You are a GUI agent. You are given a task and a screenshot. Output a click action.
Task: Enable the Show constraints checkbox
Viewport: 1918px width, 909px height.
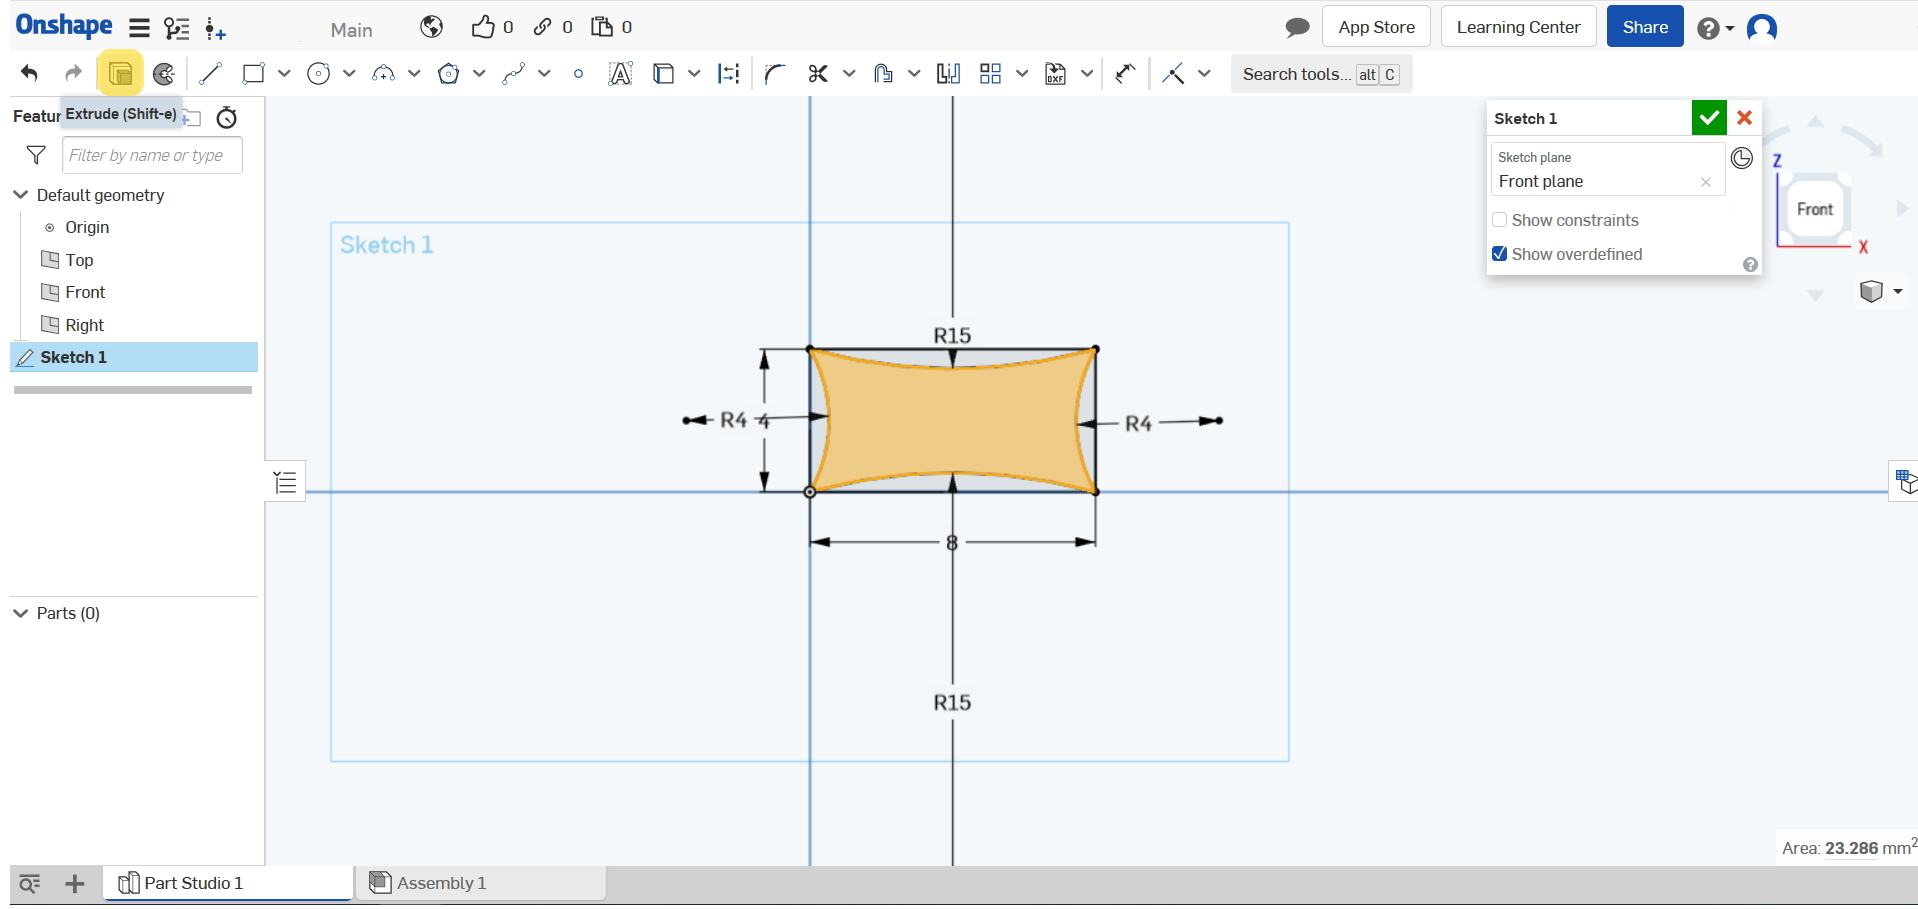coord(1499,220)
